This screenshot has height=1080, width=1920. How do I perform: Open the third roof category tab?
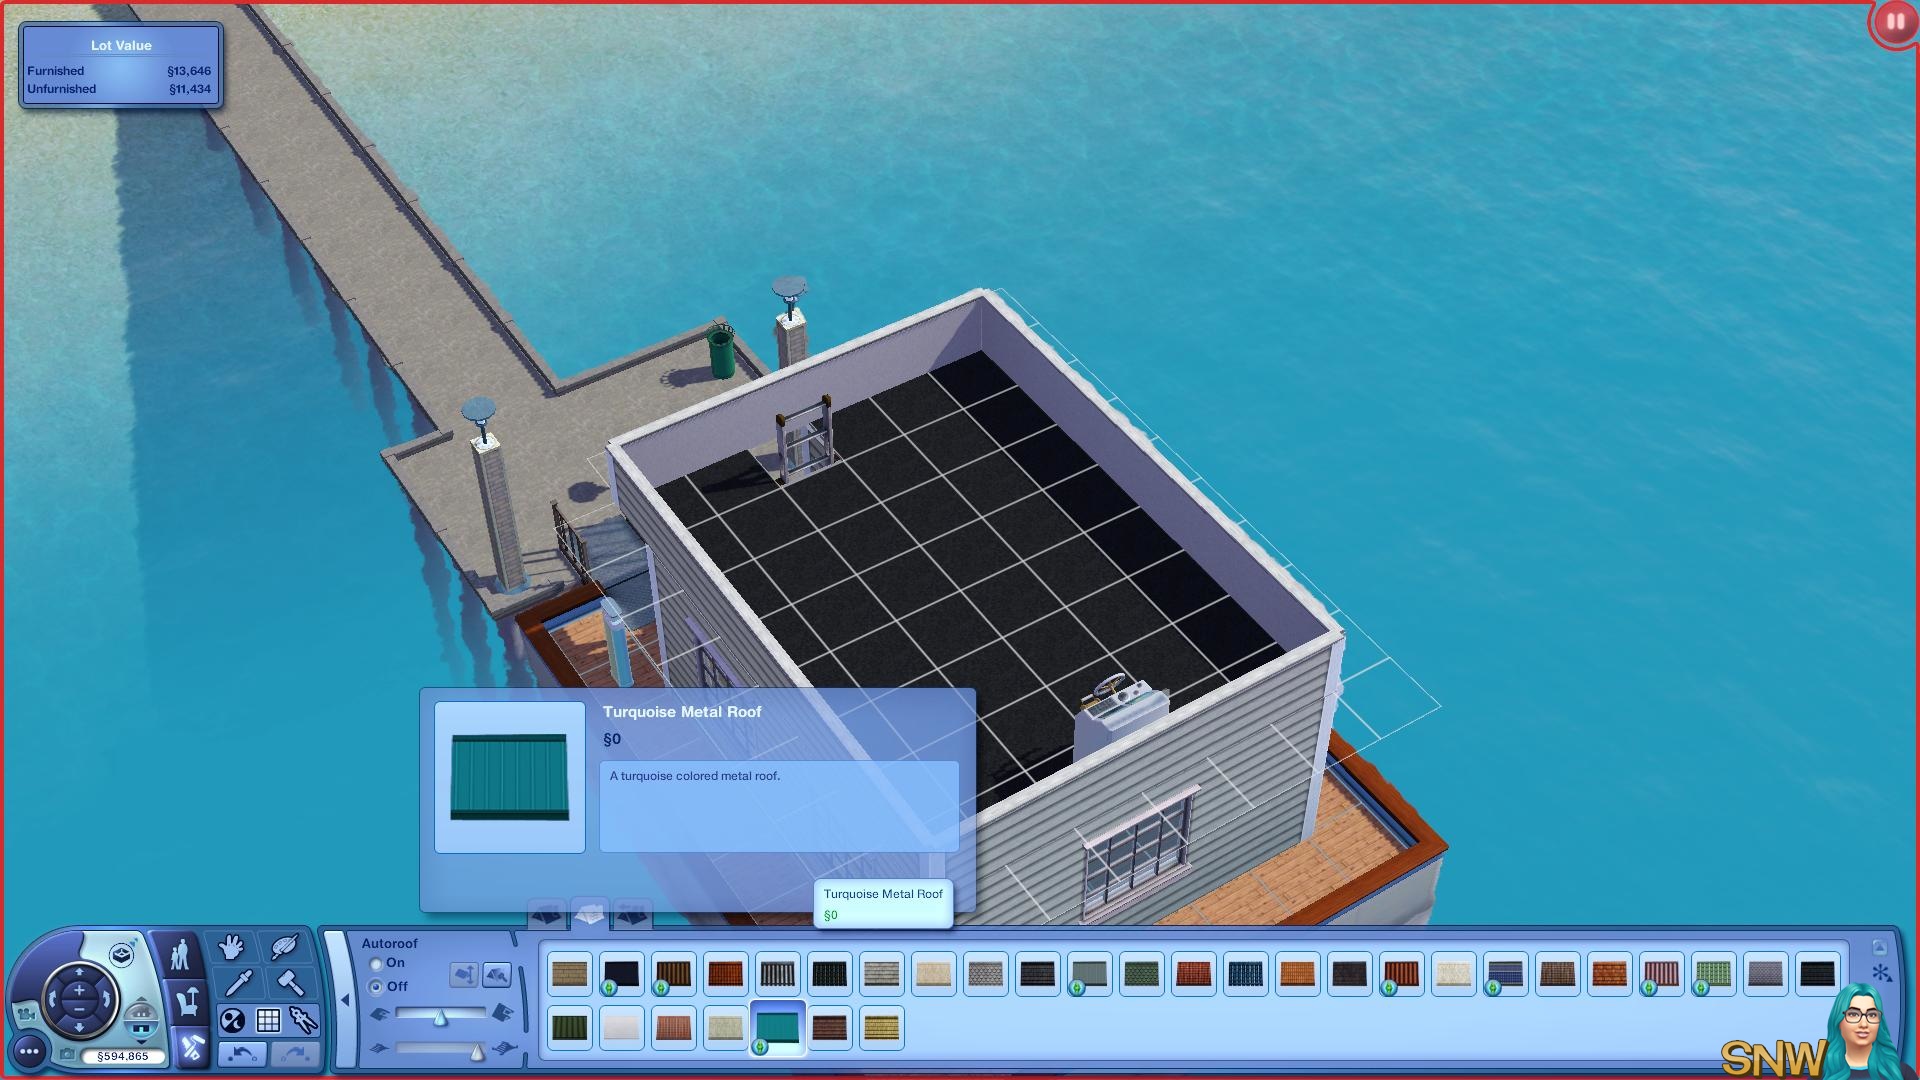pos(631,914)
